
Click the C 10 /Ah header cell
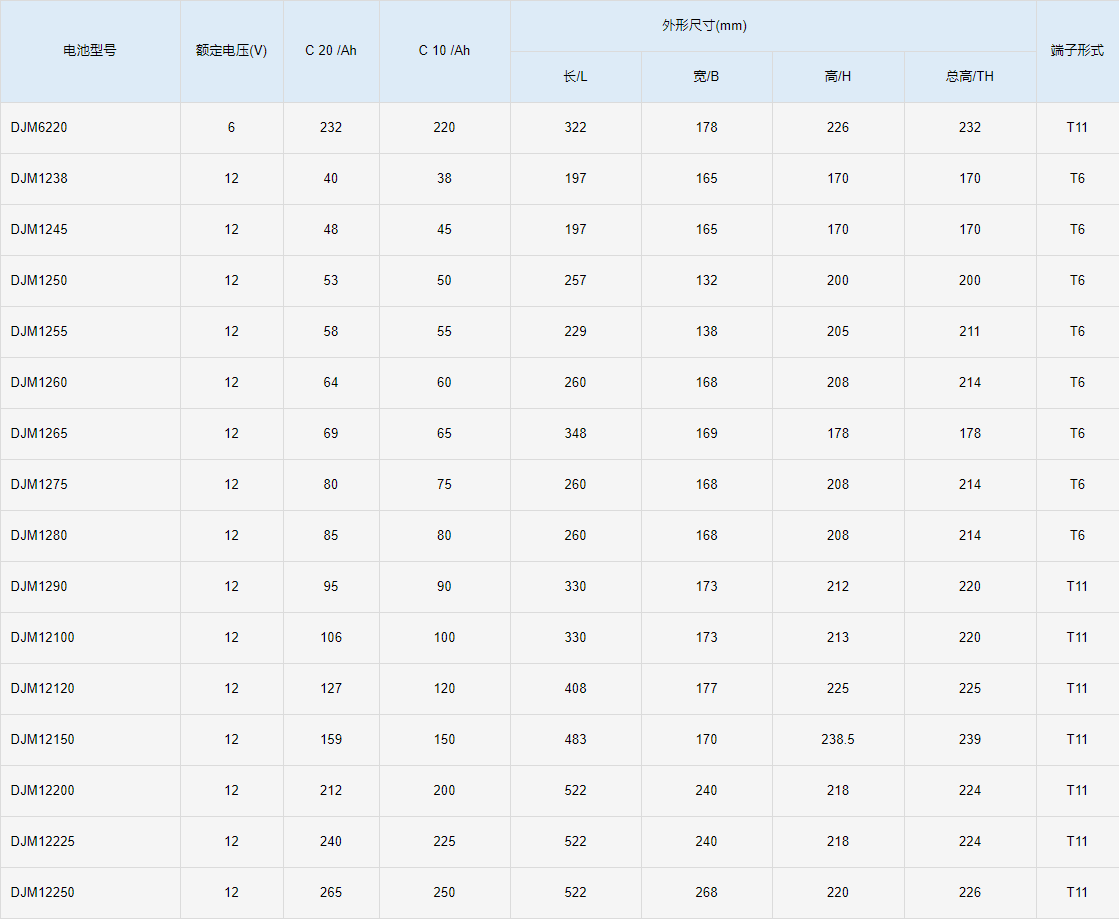click(x=444, y=50)
